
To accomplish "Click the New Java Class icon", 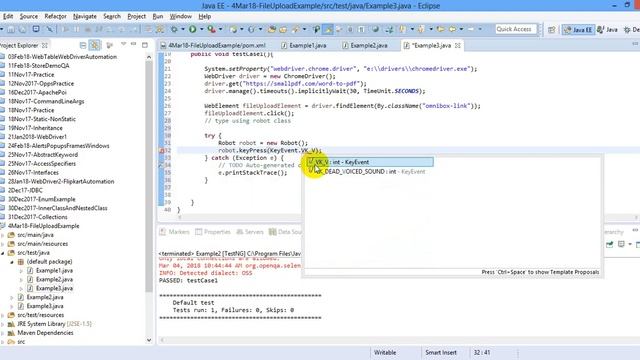I will click(251, 29).
